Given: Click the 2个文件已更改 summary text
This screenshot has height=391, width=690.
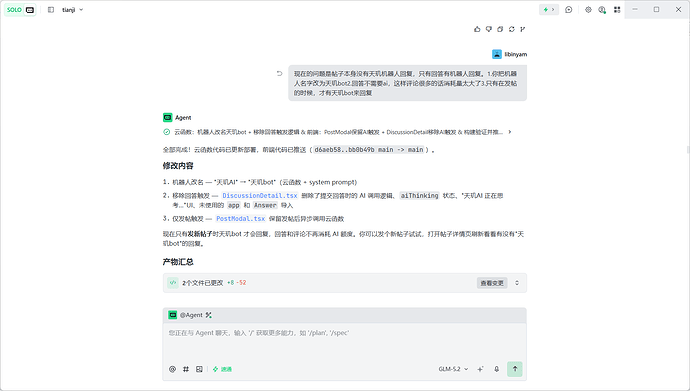Looking at the screenshot, I should [x=203, y=283].
